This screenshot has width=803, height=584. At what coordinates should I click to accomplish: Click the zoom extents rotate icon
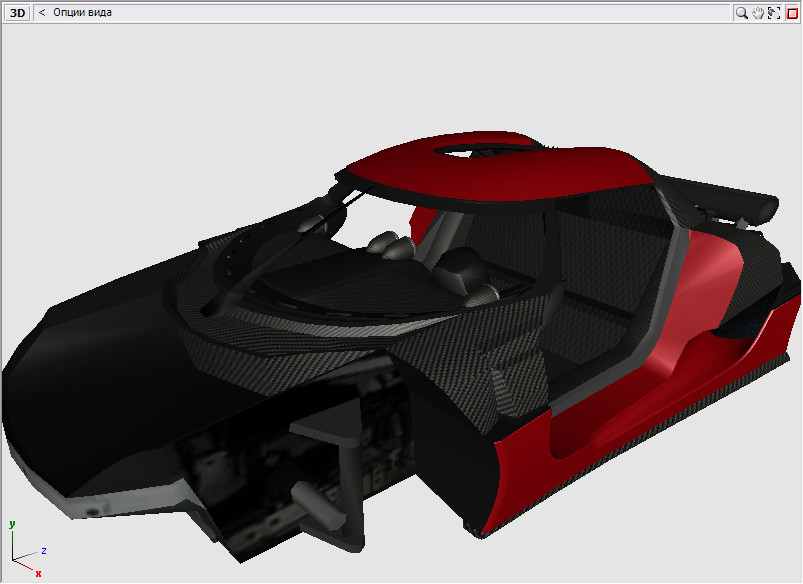pos(774,13)
